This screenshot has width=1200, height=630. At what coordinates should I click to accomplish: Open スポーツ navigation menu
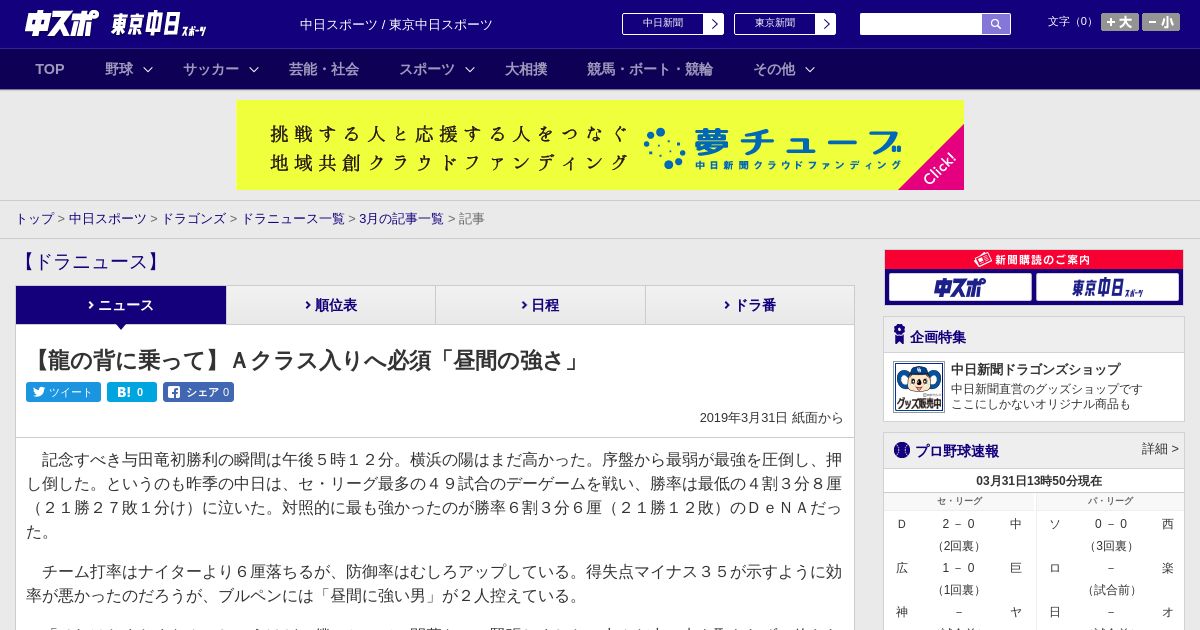(427, 69)
